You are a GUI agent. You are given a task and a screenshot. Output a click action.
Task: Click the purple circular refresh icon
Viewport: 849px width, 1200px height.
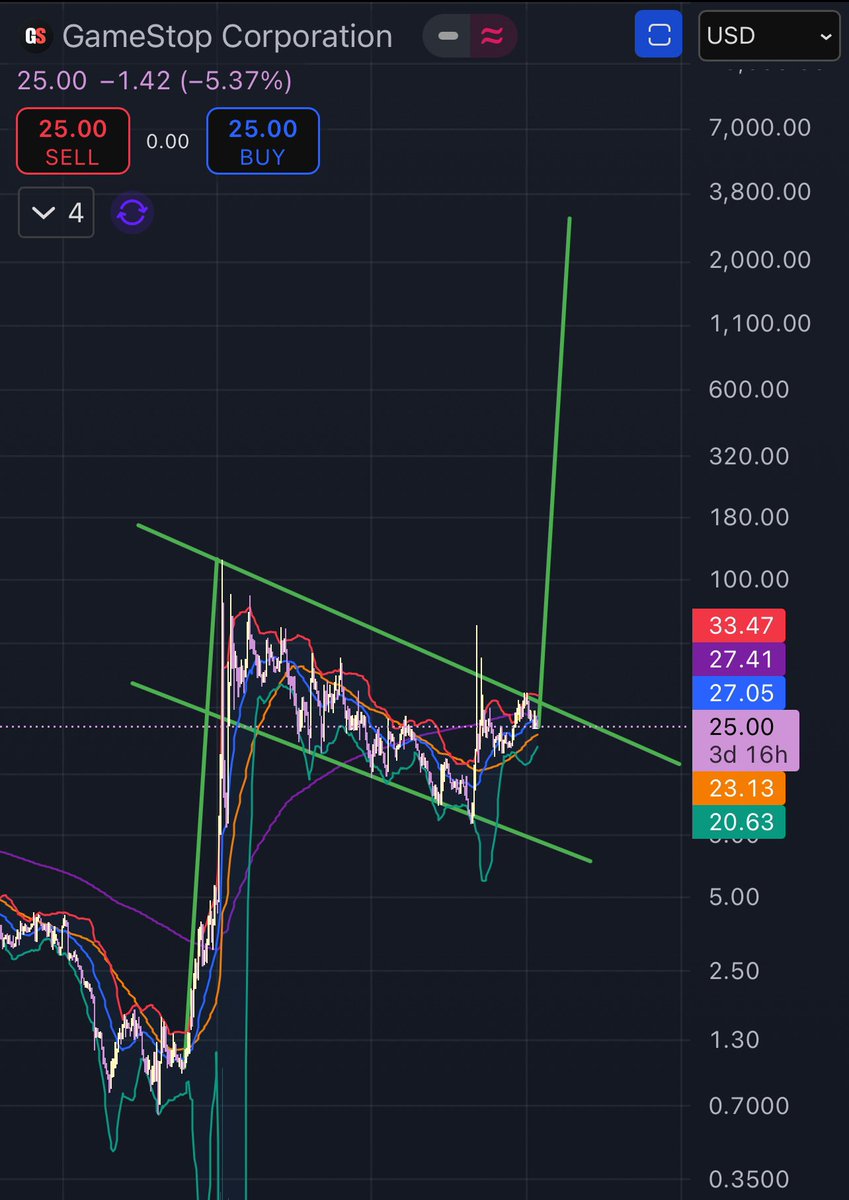click(x=132, y=213)
